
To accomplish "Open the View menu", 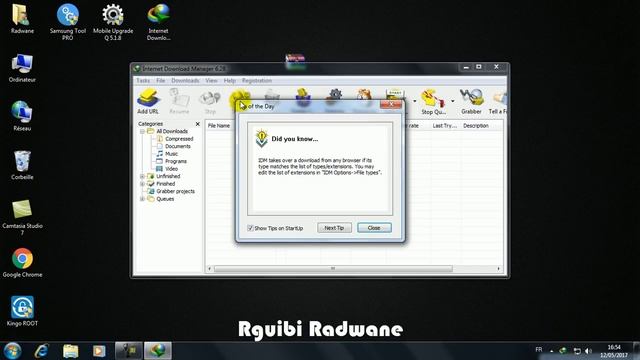I will point(211,81).
